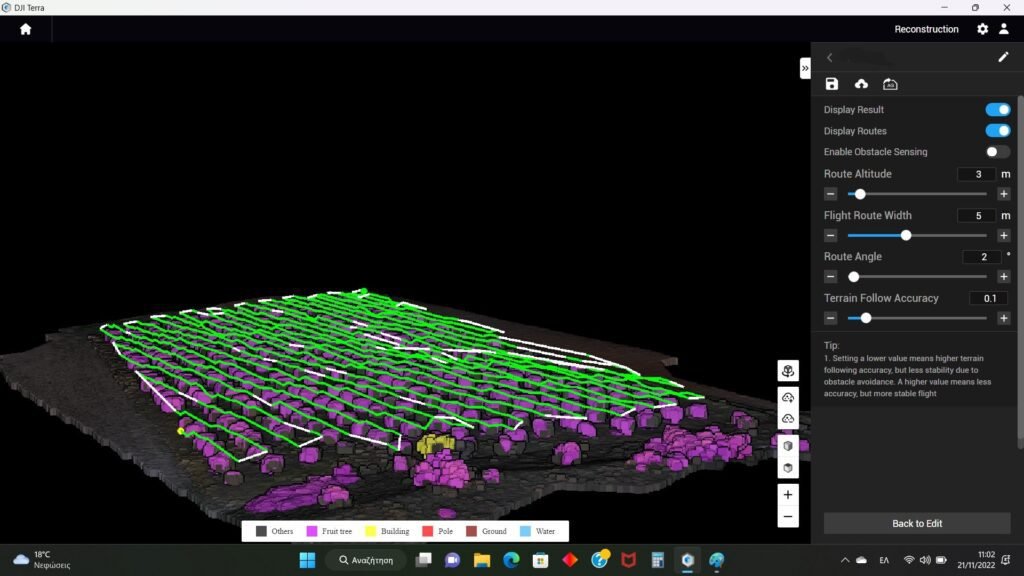The height and width of the screenshot is (576, 1024).
Task: Save the mission with the floppy disk icon
Action: pos(831,84)
